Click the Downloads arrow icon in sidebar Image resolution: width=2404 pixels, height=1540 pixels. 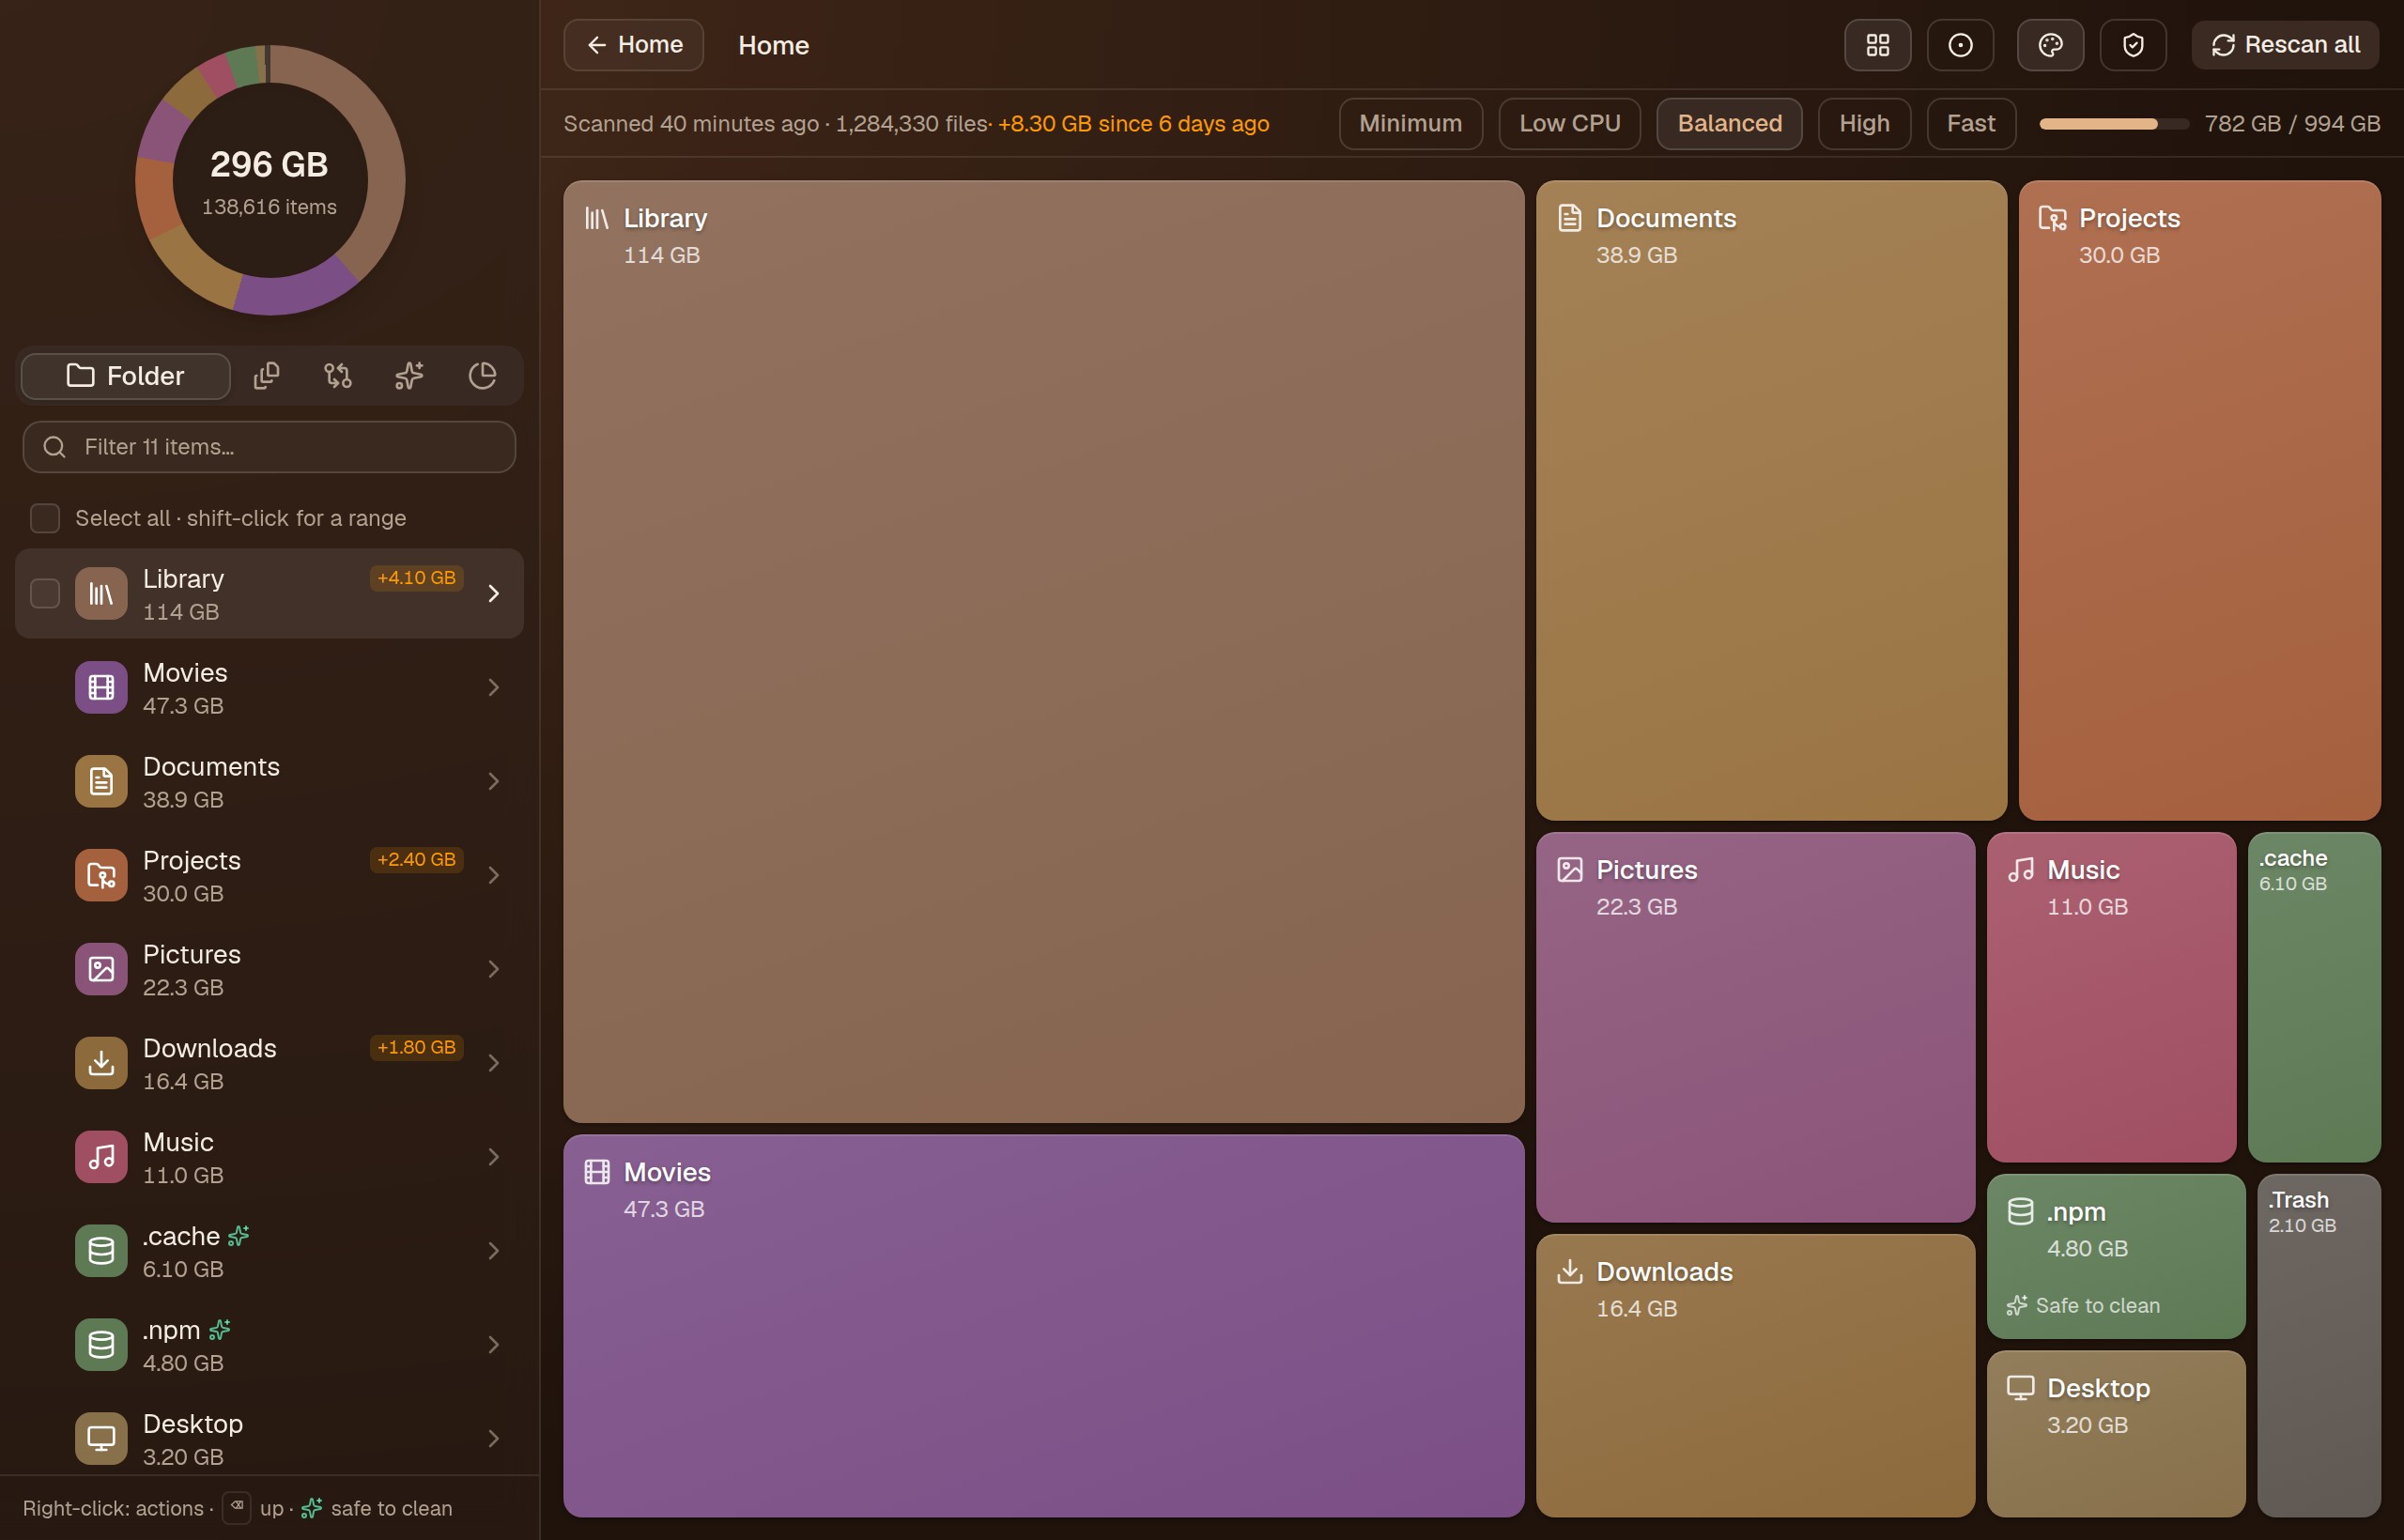(x=101, y=1063)
